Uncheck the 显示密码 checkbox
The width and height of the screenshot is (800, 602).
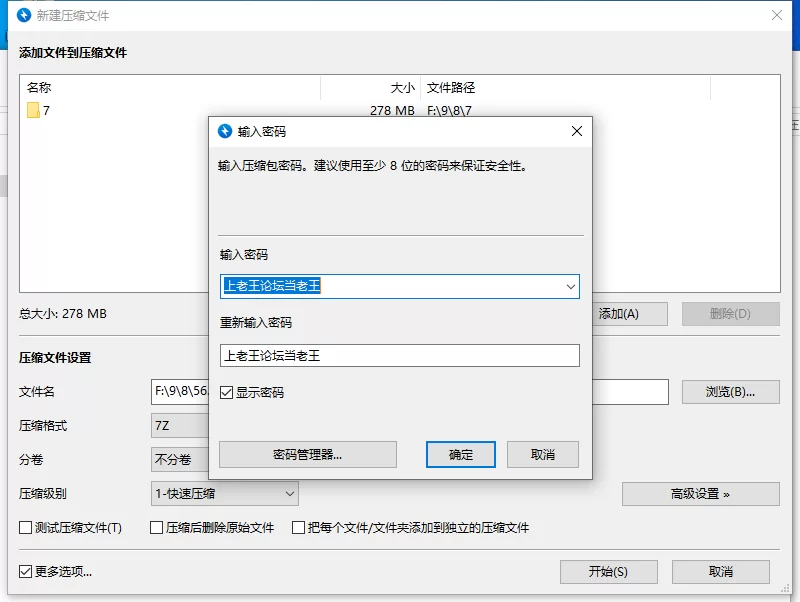227,392
